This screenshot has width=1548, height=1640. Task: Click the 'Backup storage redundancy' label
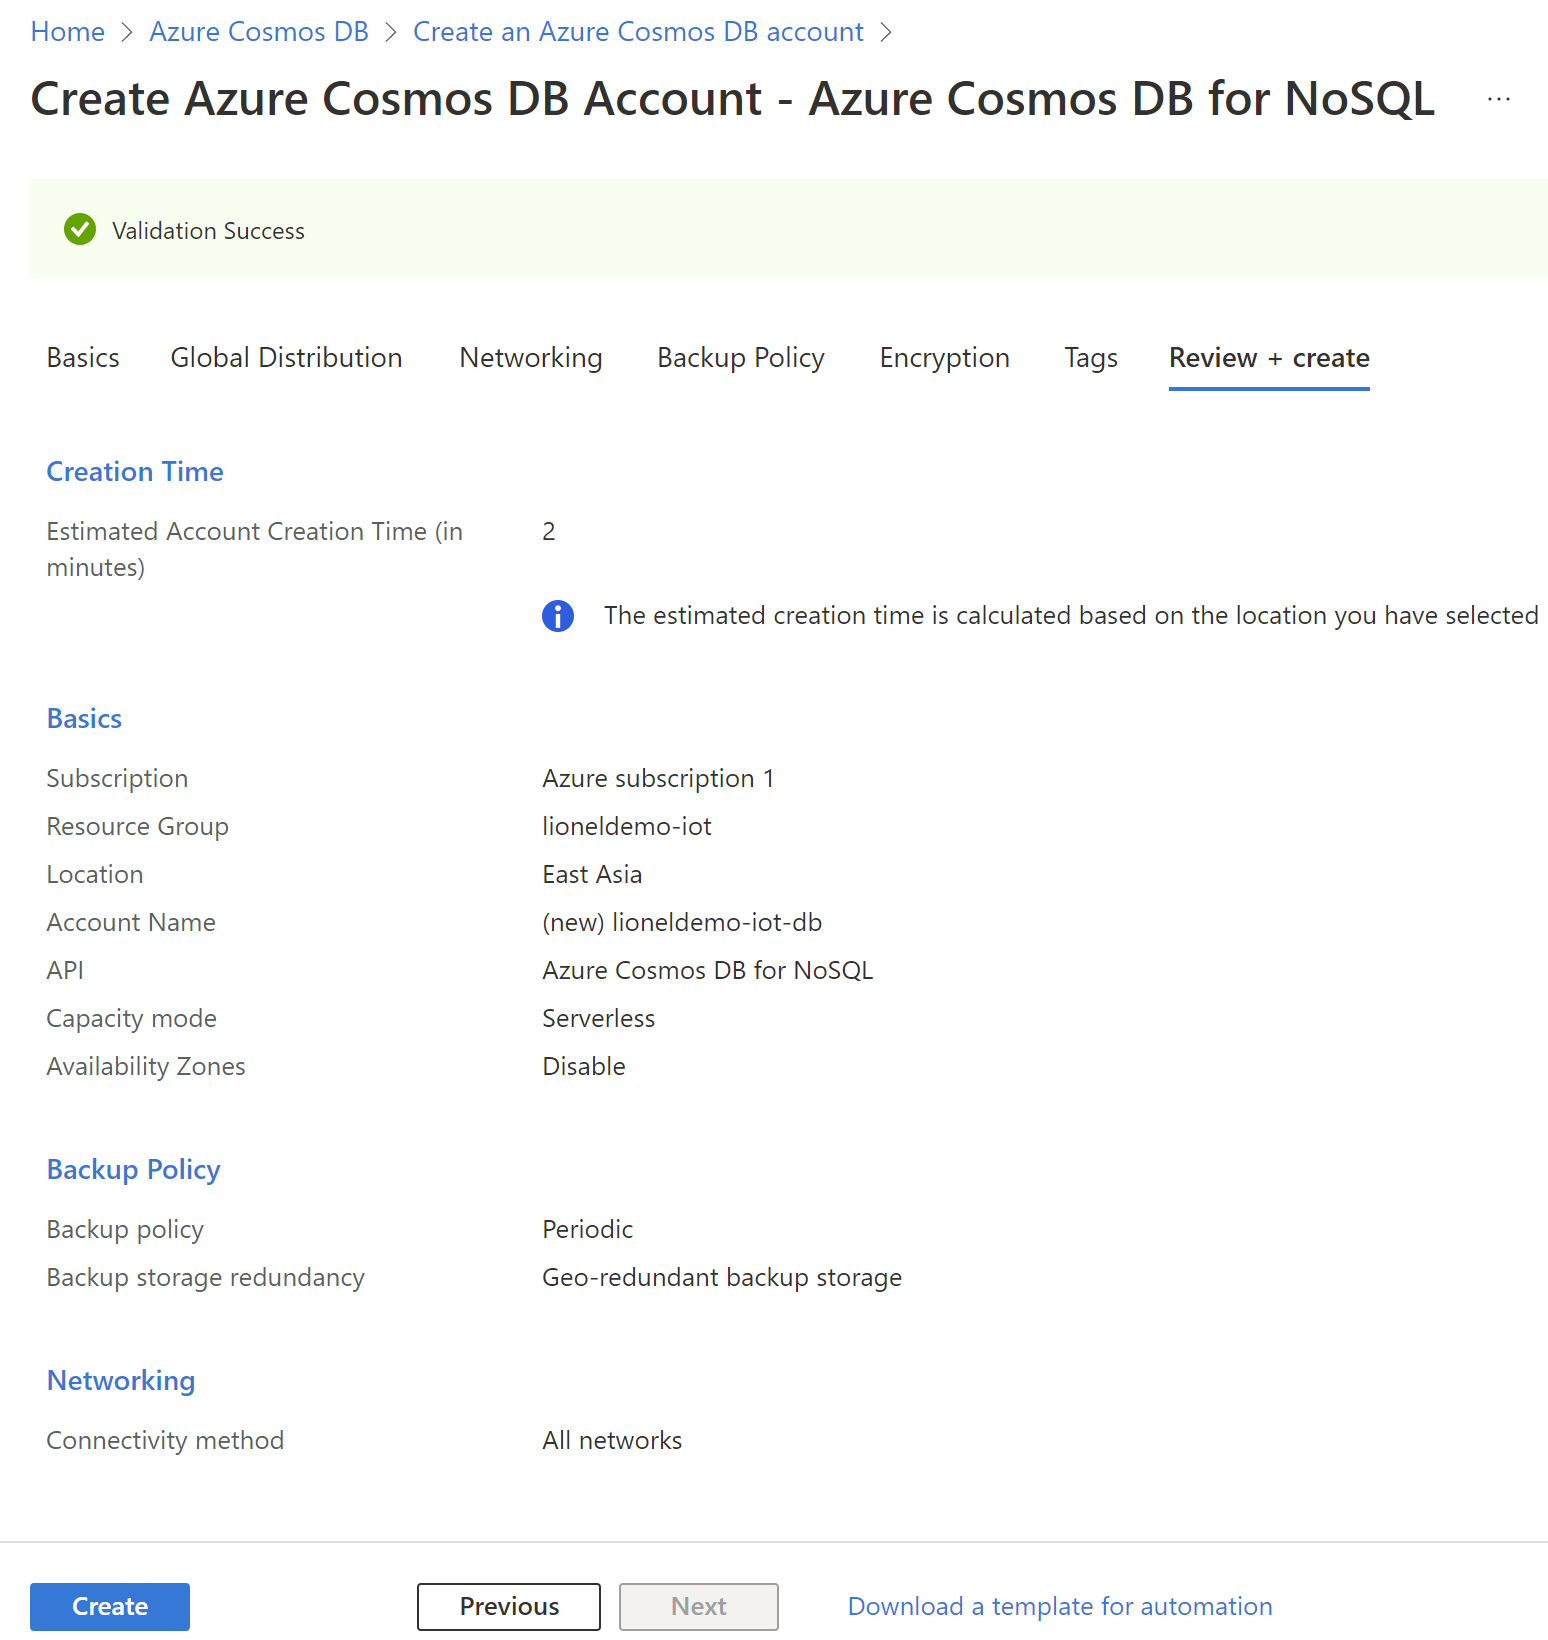pyautogui.click(x=205, y=1278)
